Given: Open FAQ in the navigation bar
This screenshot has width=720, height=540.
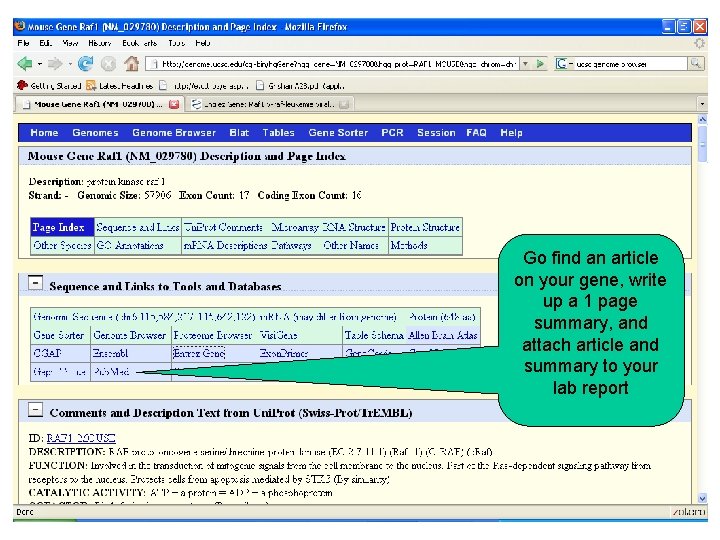Looking at the screenshot, I should [x=476, y=133].
